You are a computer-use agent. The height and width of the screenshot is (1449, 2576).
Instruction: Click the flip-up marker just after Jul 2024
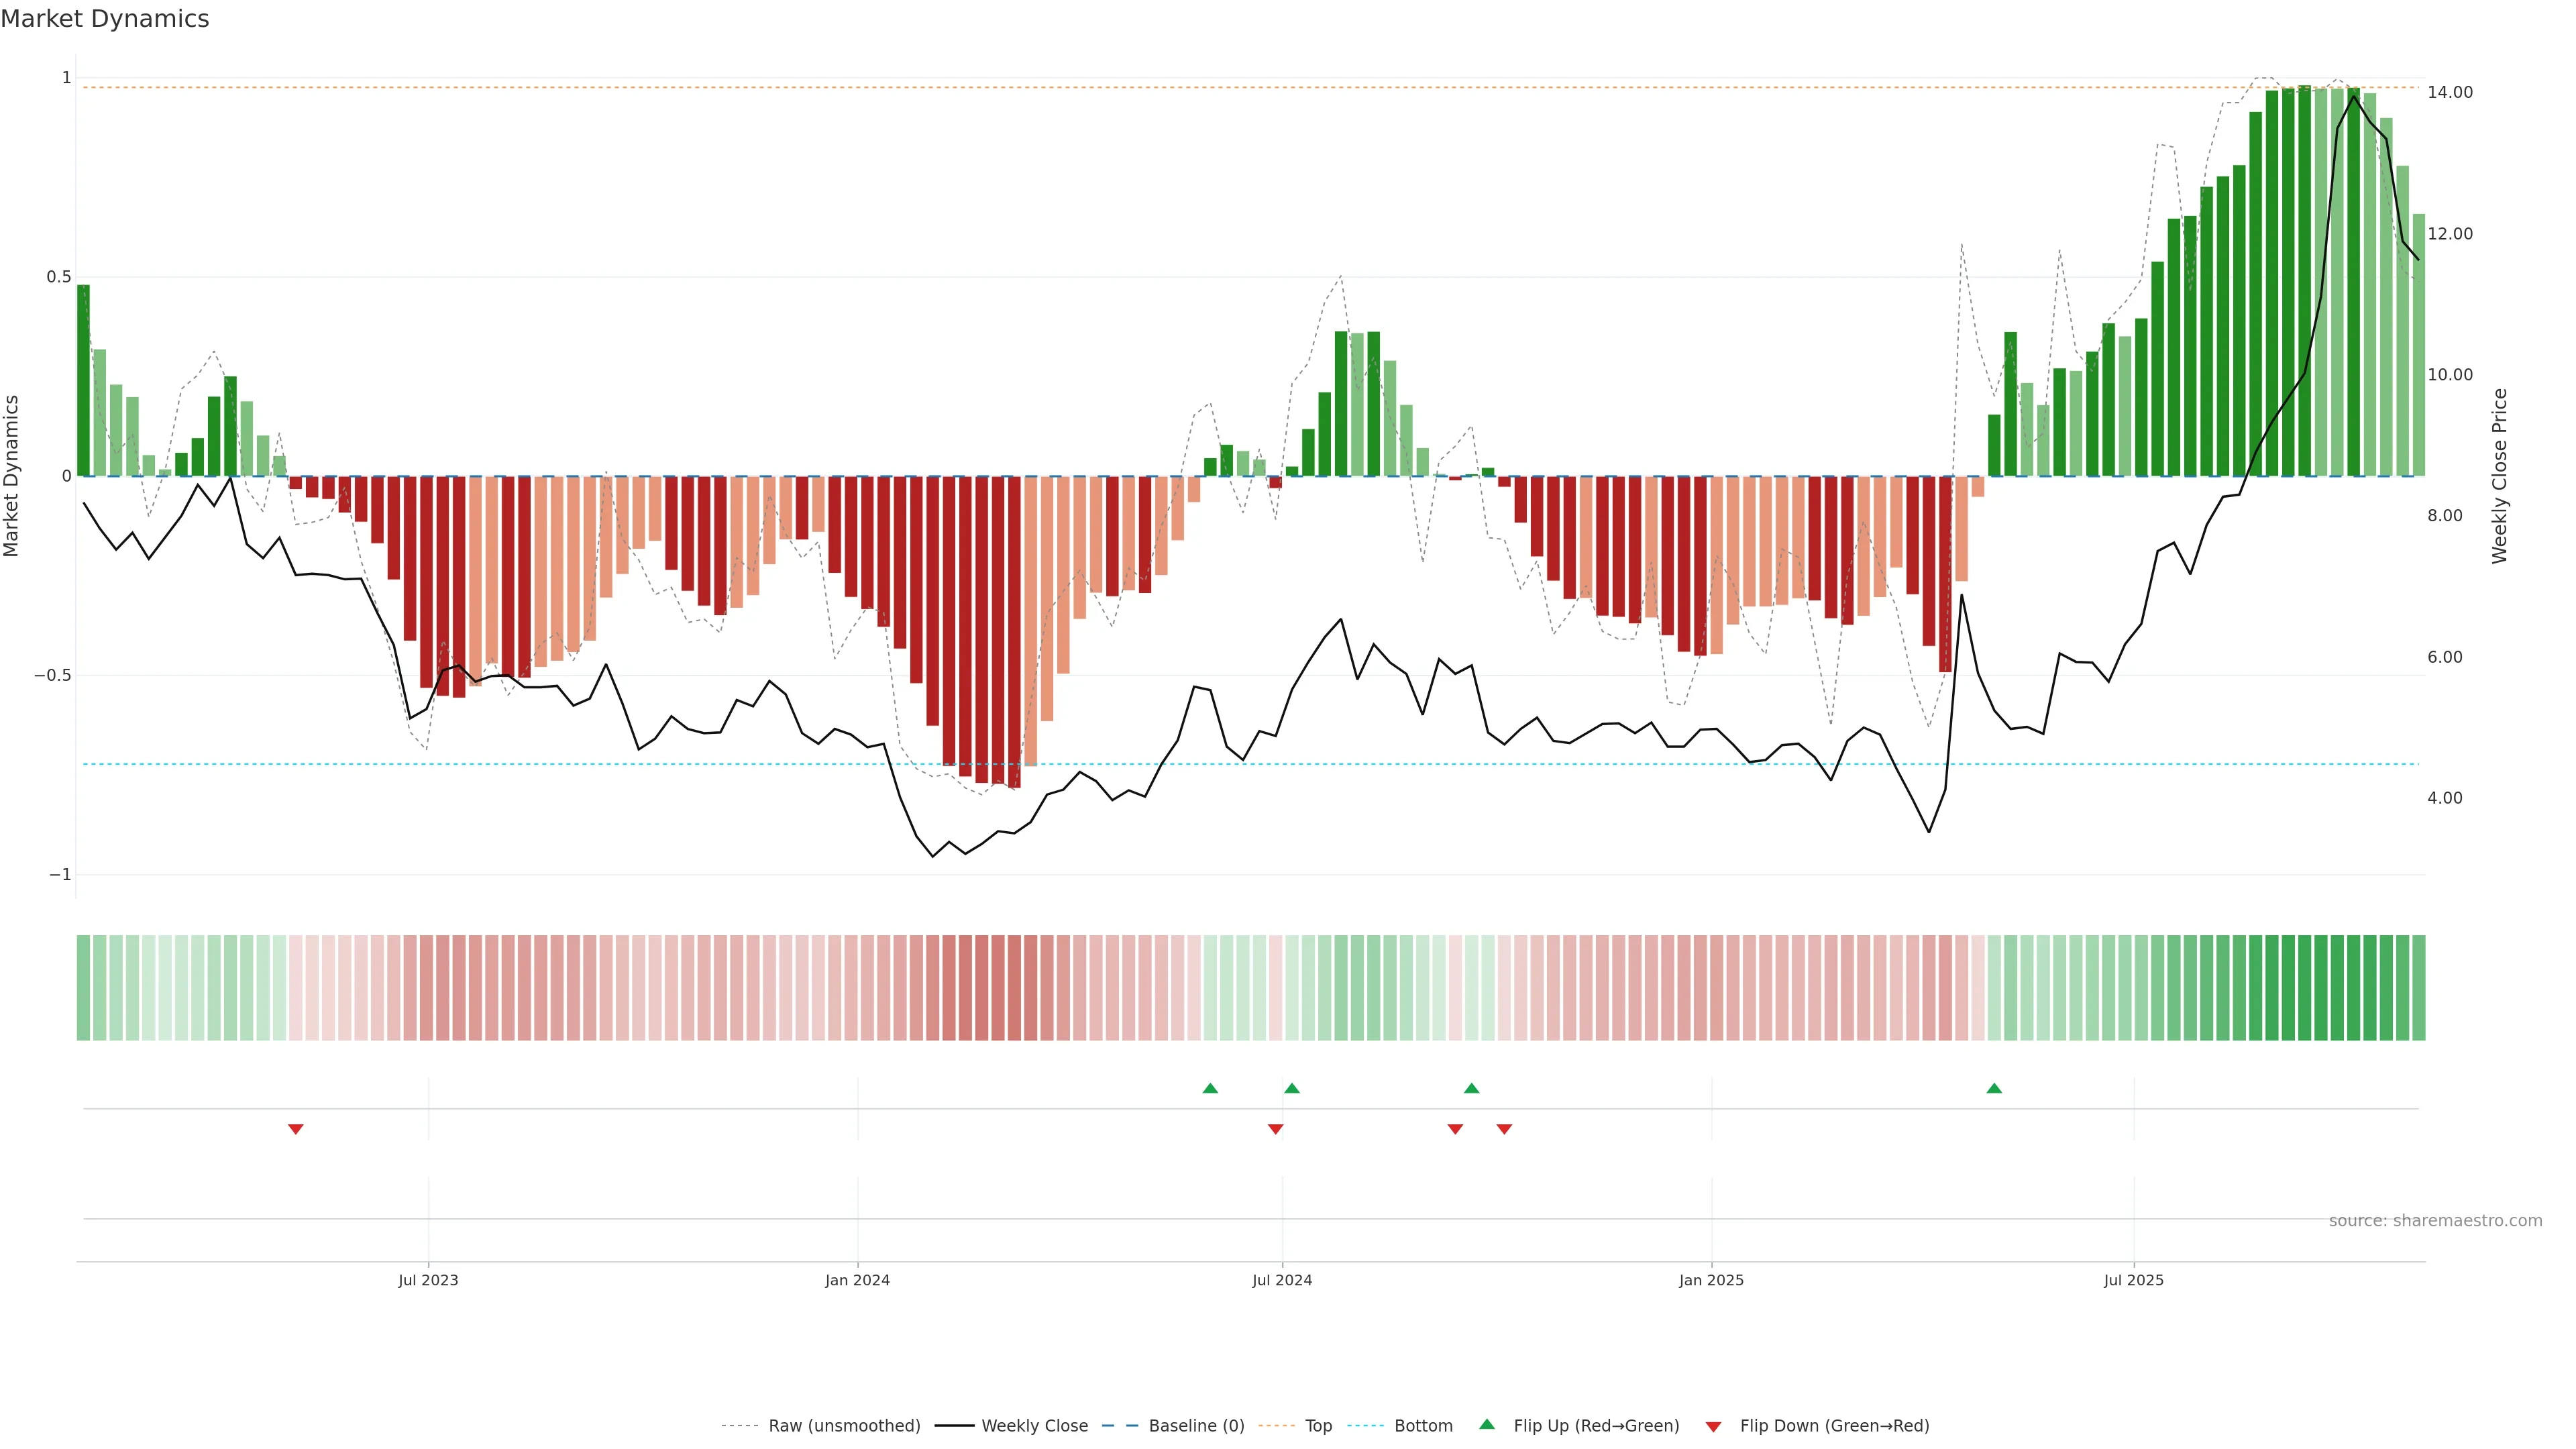pos(1292,1088)
